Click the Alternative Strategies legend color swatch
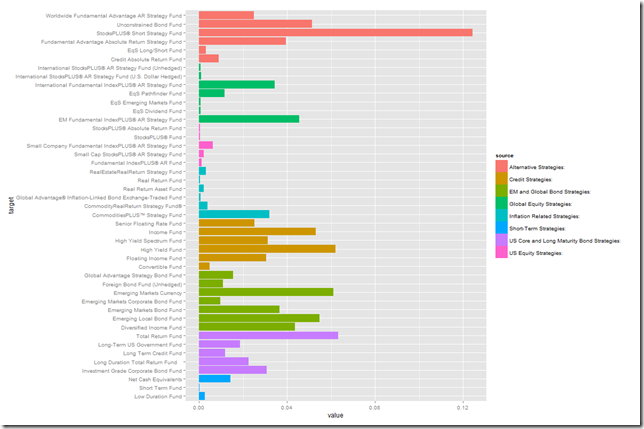 (501, 166)
